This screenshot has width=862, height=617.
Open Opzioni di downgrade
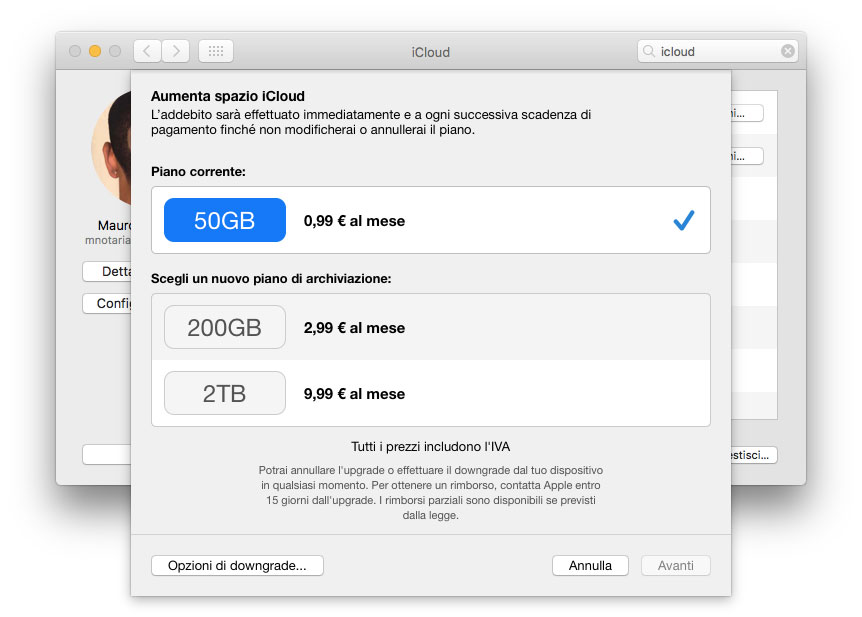pos(236,565)
